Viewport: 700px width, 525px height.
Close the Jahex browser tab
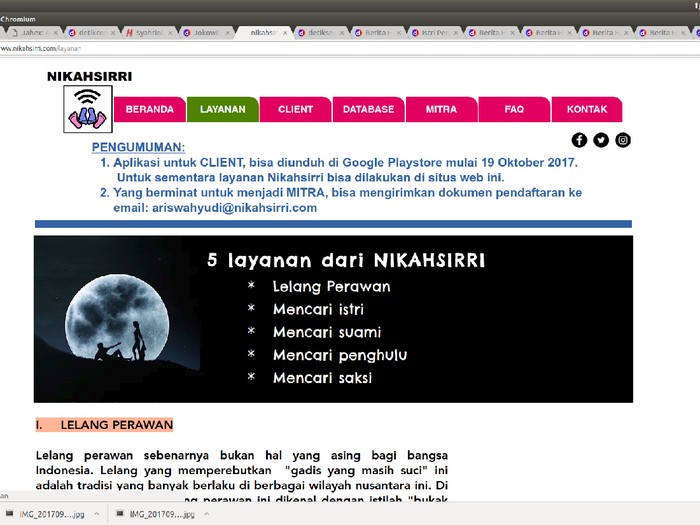(56, 33)
